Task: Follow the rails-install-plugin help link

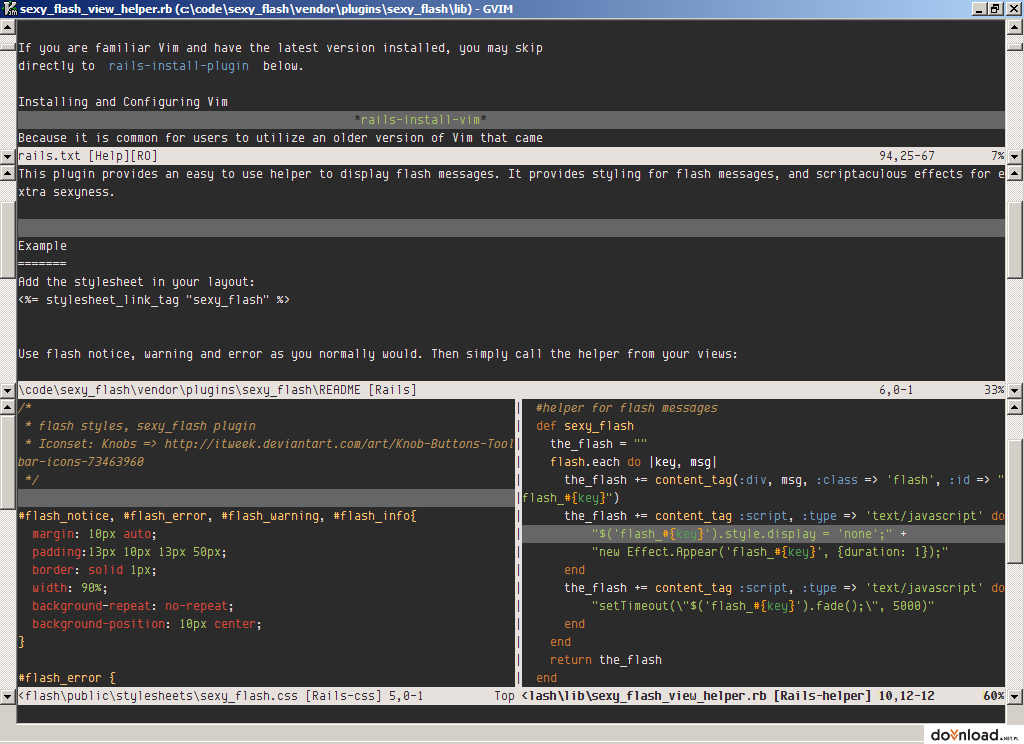Action: [178, 66]
